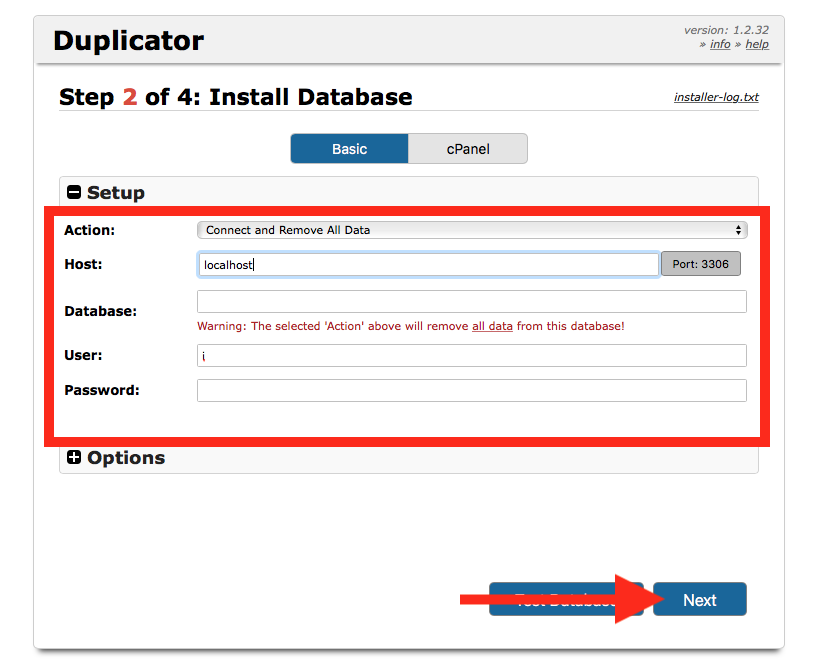The height and width of the screenshot is (667, 818).
Task: Click the Port: 3306 button
Action: (701, 264)
